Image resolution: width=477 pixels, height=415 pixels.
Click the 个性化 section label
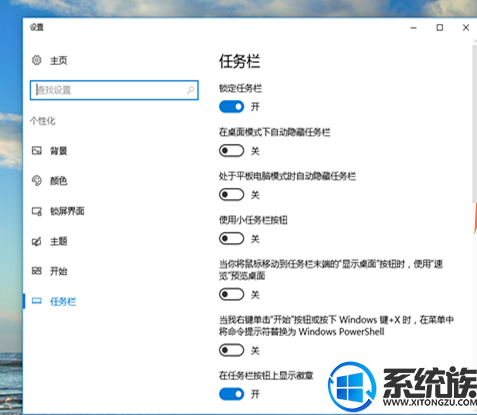pos(43,121)
